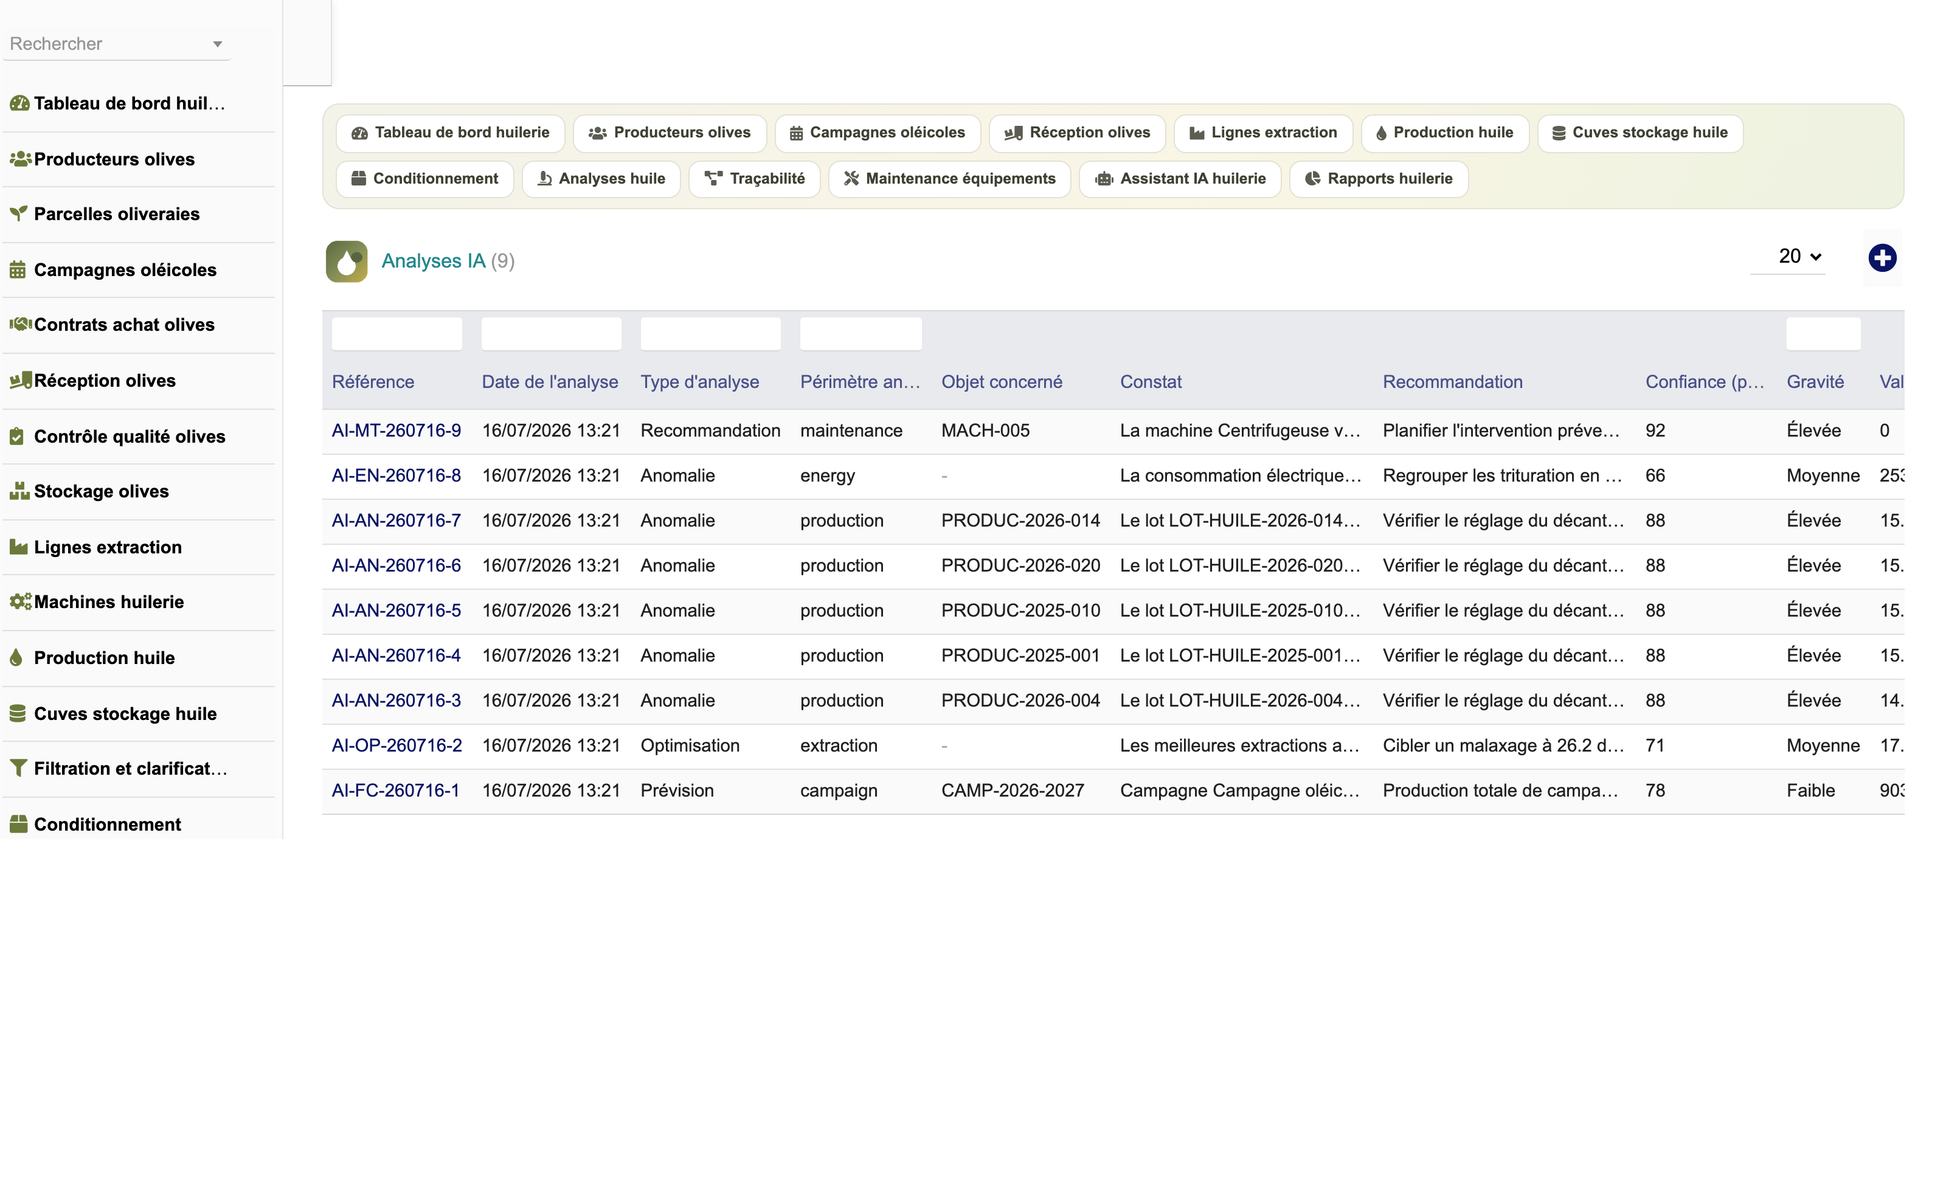Screen dimensions: 1946x1204
Task: Open reference link AI-FC-260716-1
Action: click(x=396, y=791)
